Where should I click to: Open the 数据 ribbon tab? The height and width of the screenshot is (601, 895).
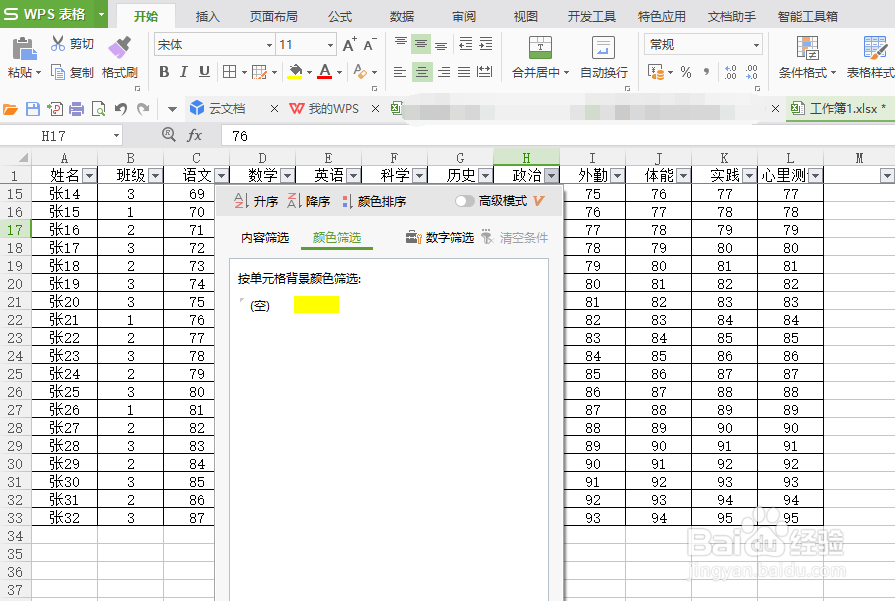402,17
